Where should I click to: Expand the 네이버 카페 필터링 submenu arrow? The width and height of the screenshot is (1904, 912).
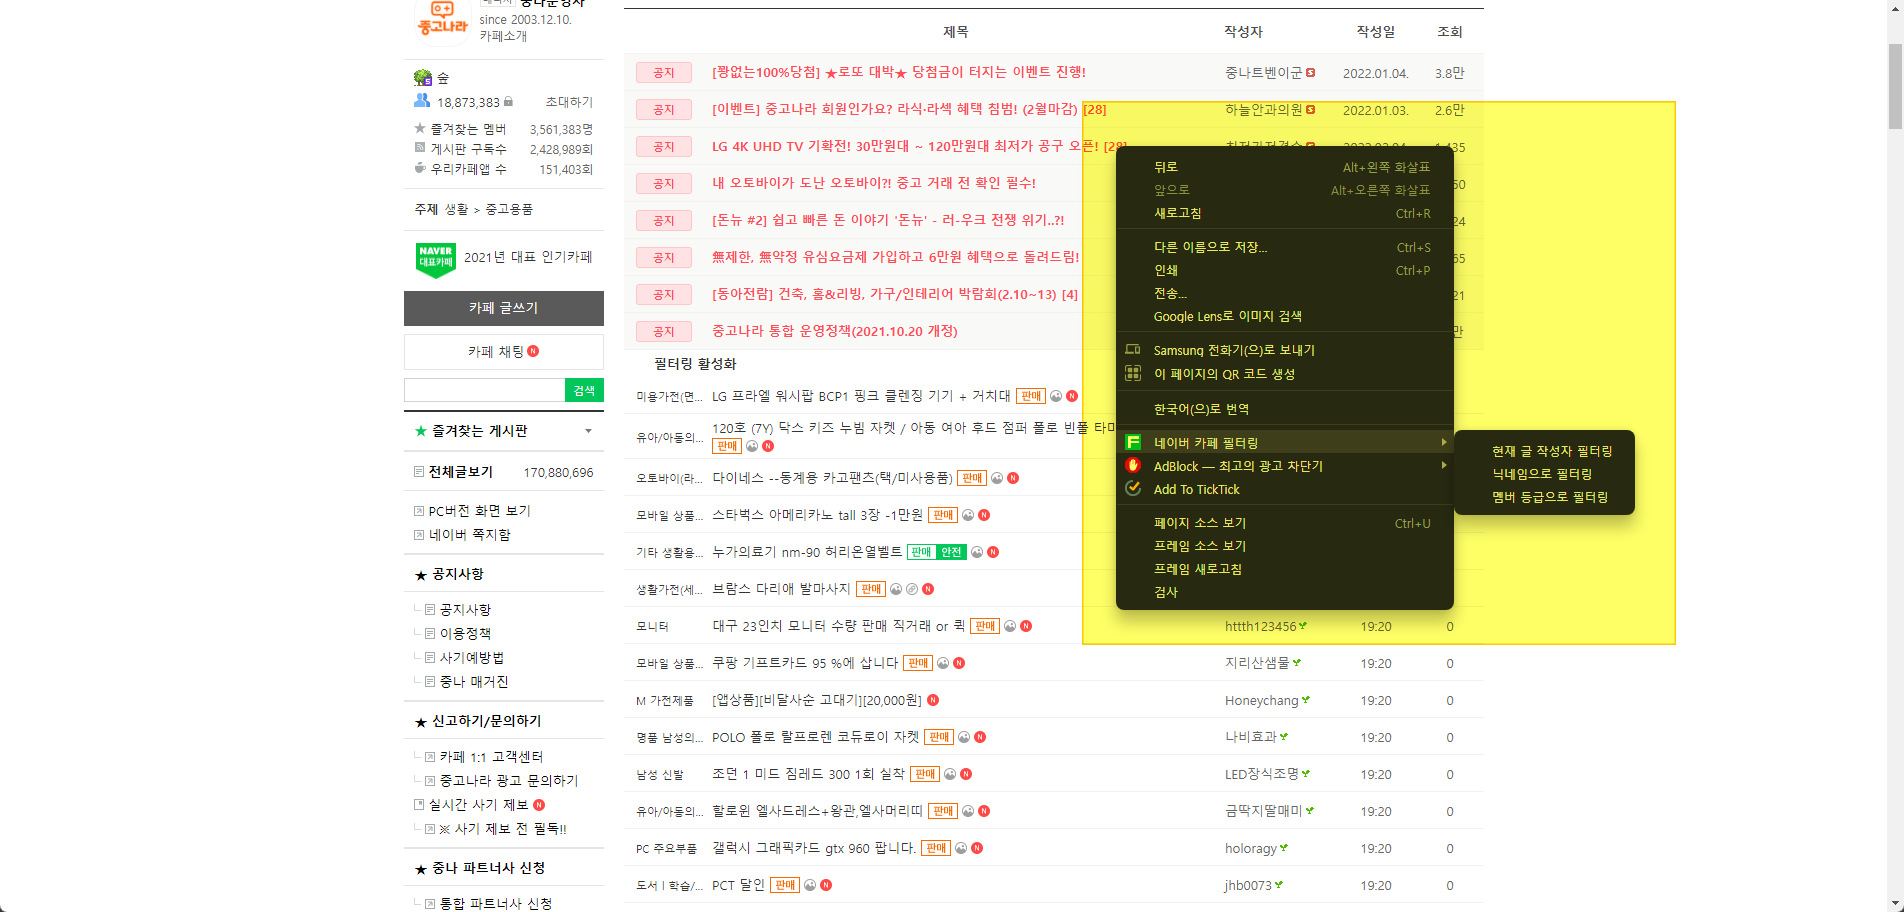tap(1443, 442)
